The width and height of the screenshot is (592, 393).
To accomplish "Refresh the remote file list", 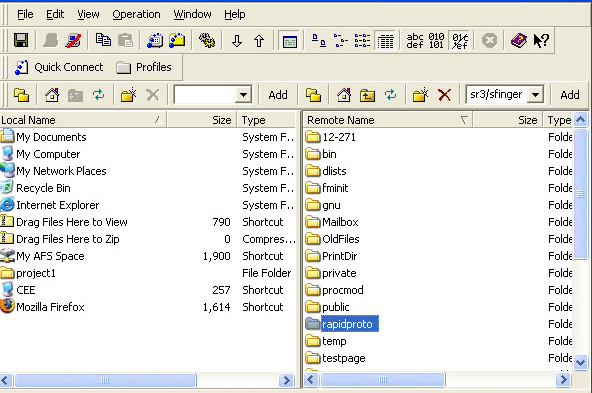I will [390, 95].
